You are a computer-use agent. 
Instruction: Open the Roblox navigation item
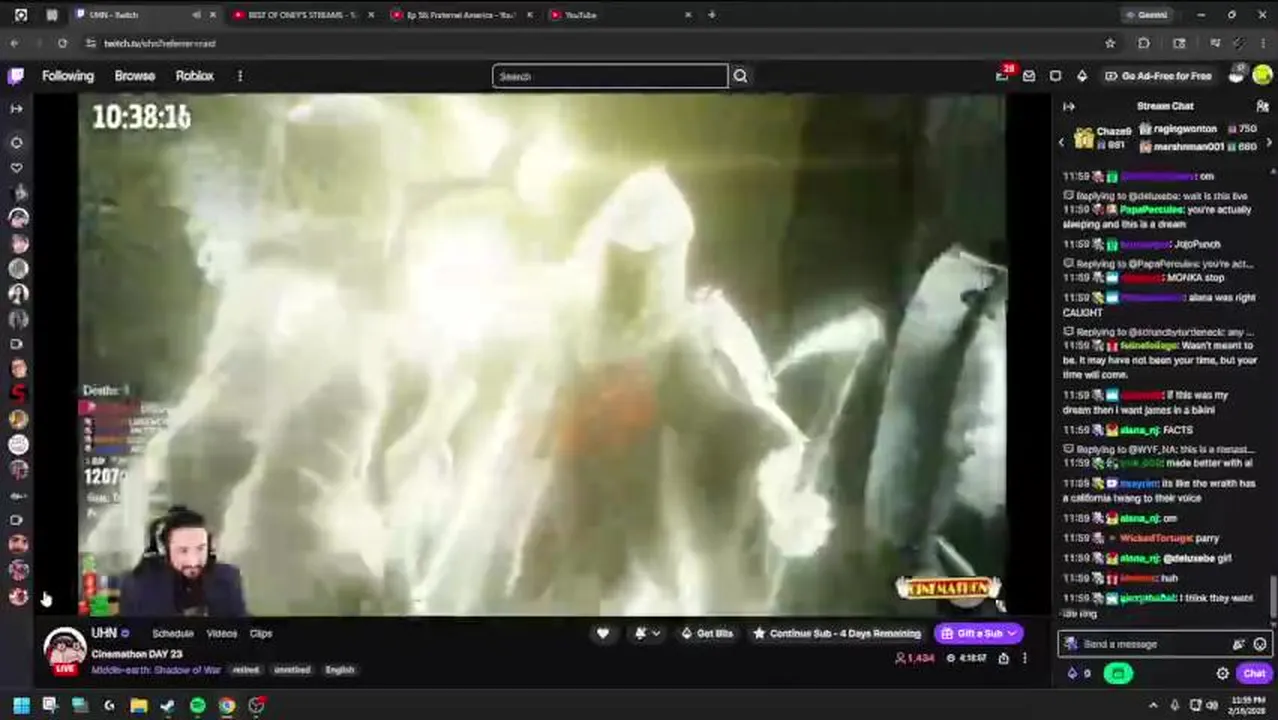tap(195, 76)
